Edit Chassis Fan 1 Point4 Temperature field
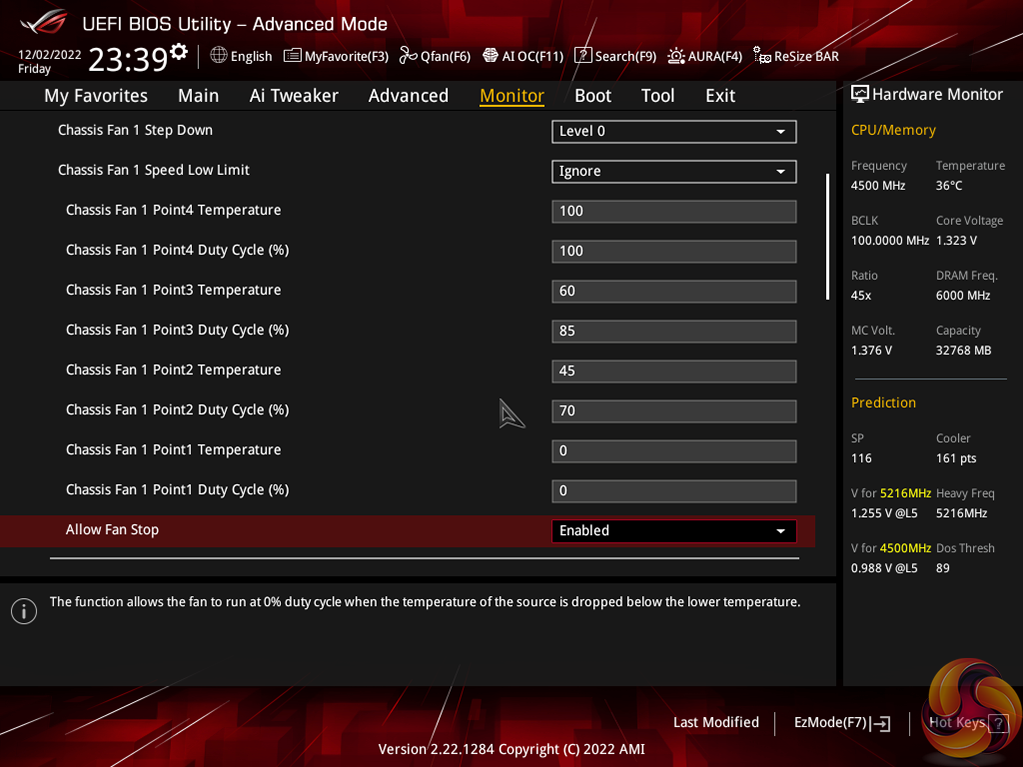The height and width of the screenshot is (767, 1023). coord(674,211)
